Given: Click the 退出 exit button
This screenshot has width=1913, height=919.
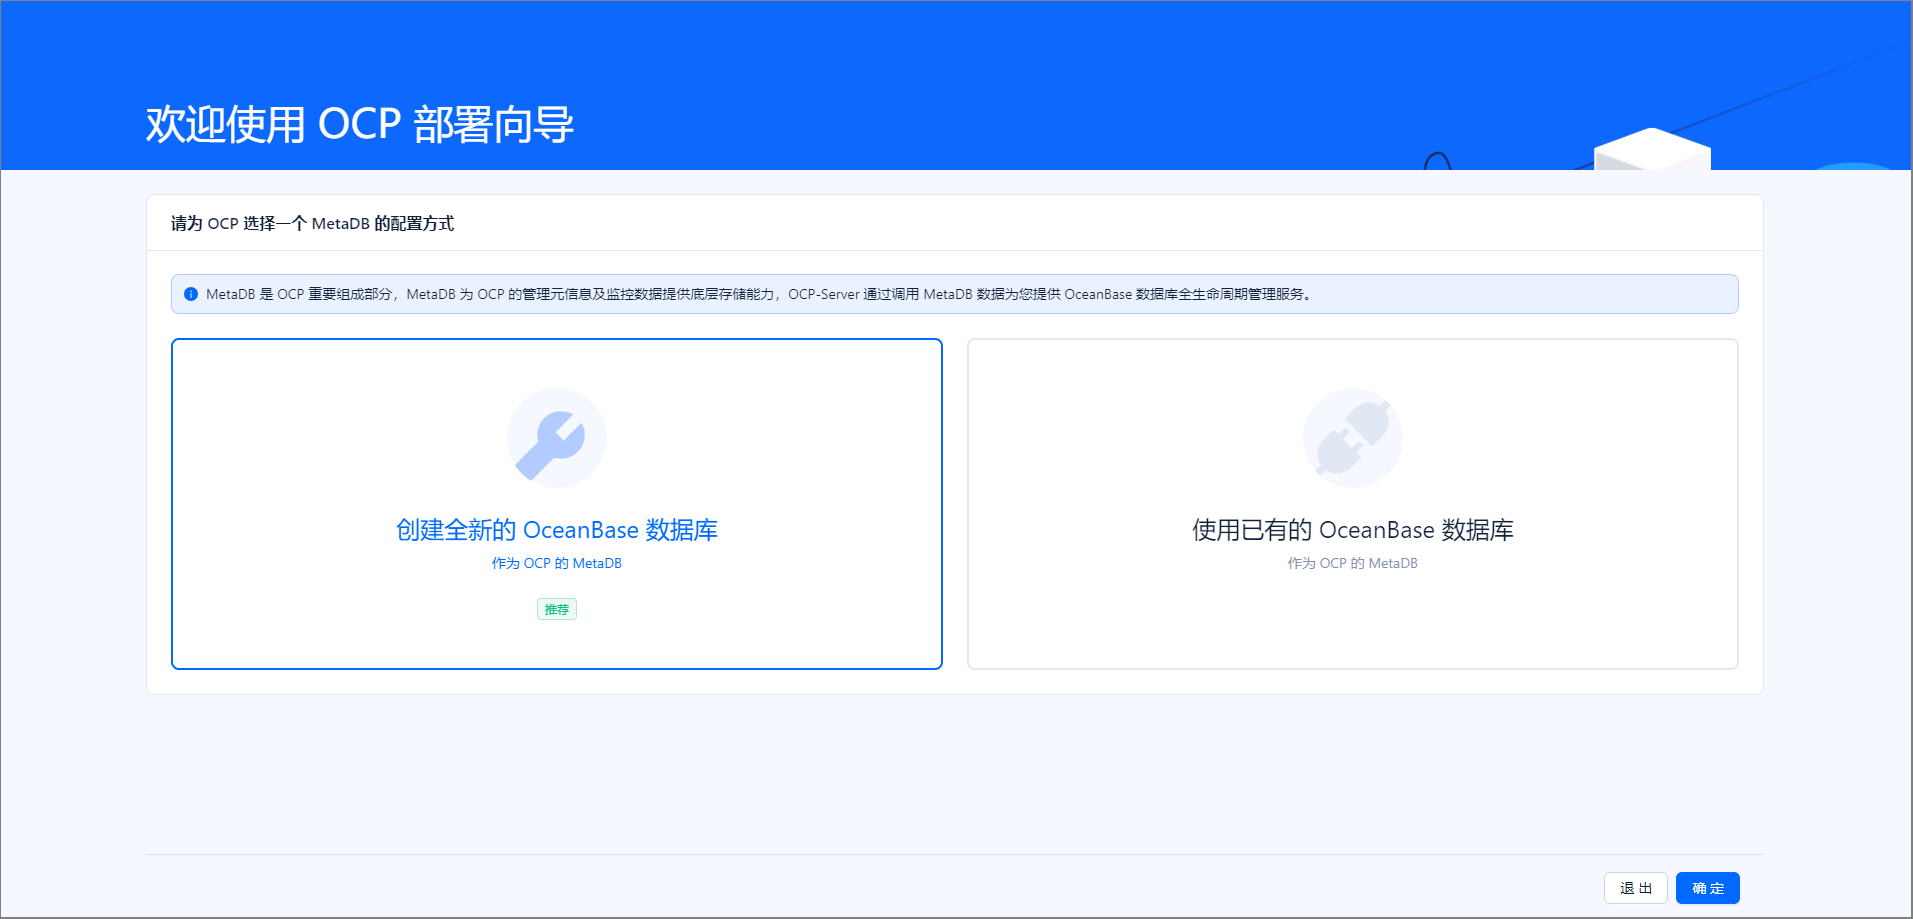Looking at the screenshot, I should pos(1635,887).
